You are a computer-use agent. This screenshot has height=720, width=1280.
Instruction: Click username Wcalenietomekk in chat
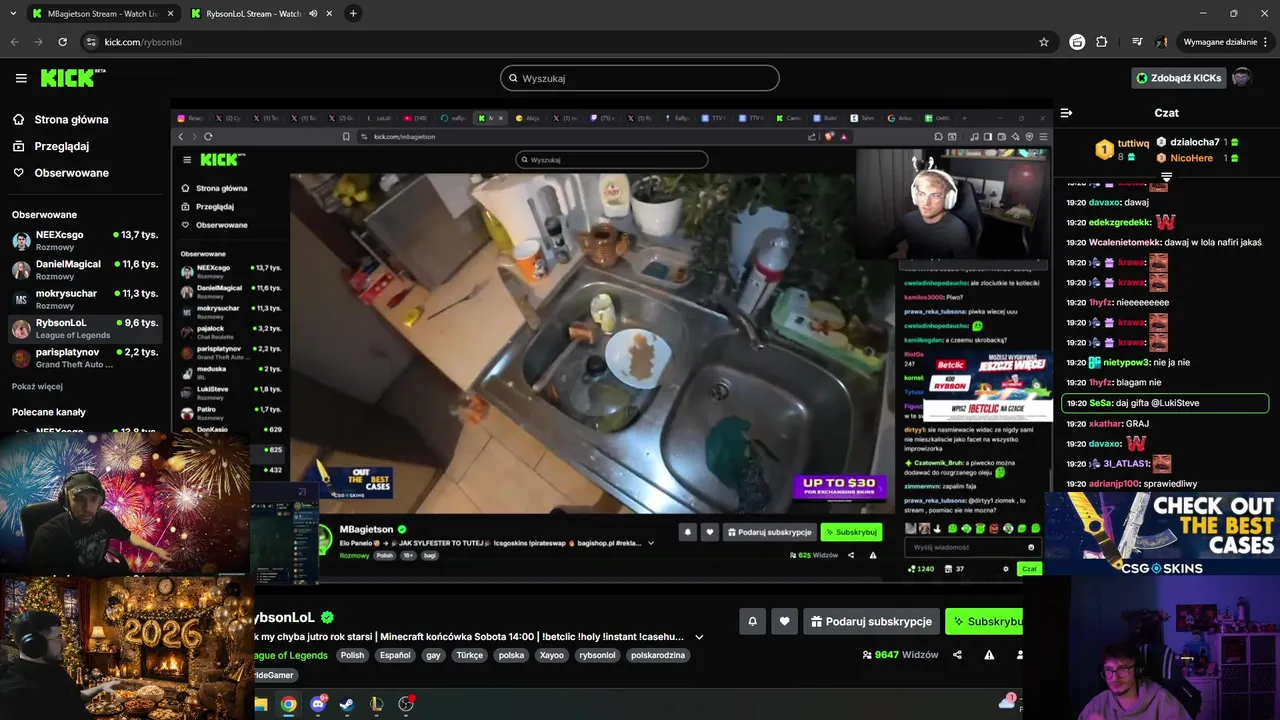[1125, 242]
